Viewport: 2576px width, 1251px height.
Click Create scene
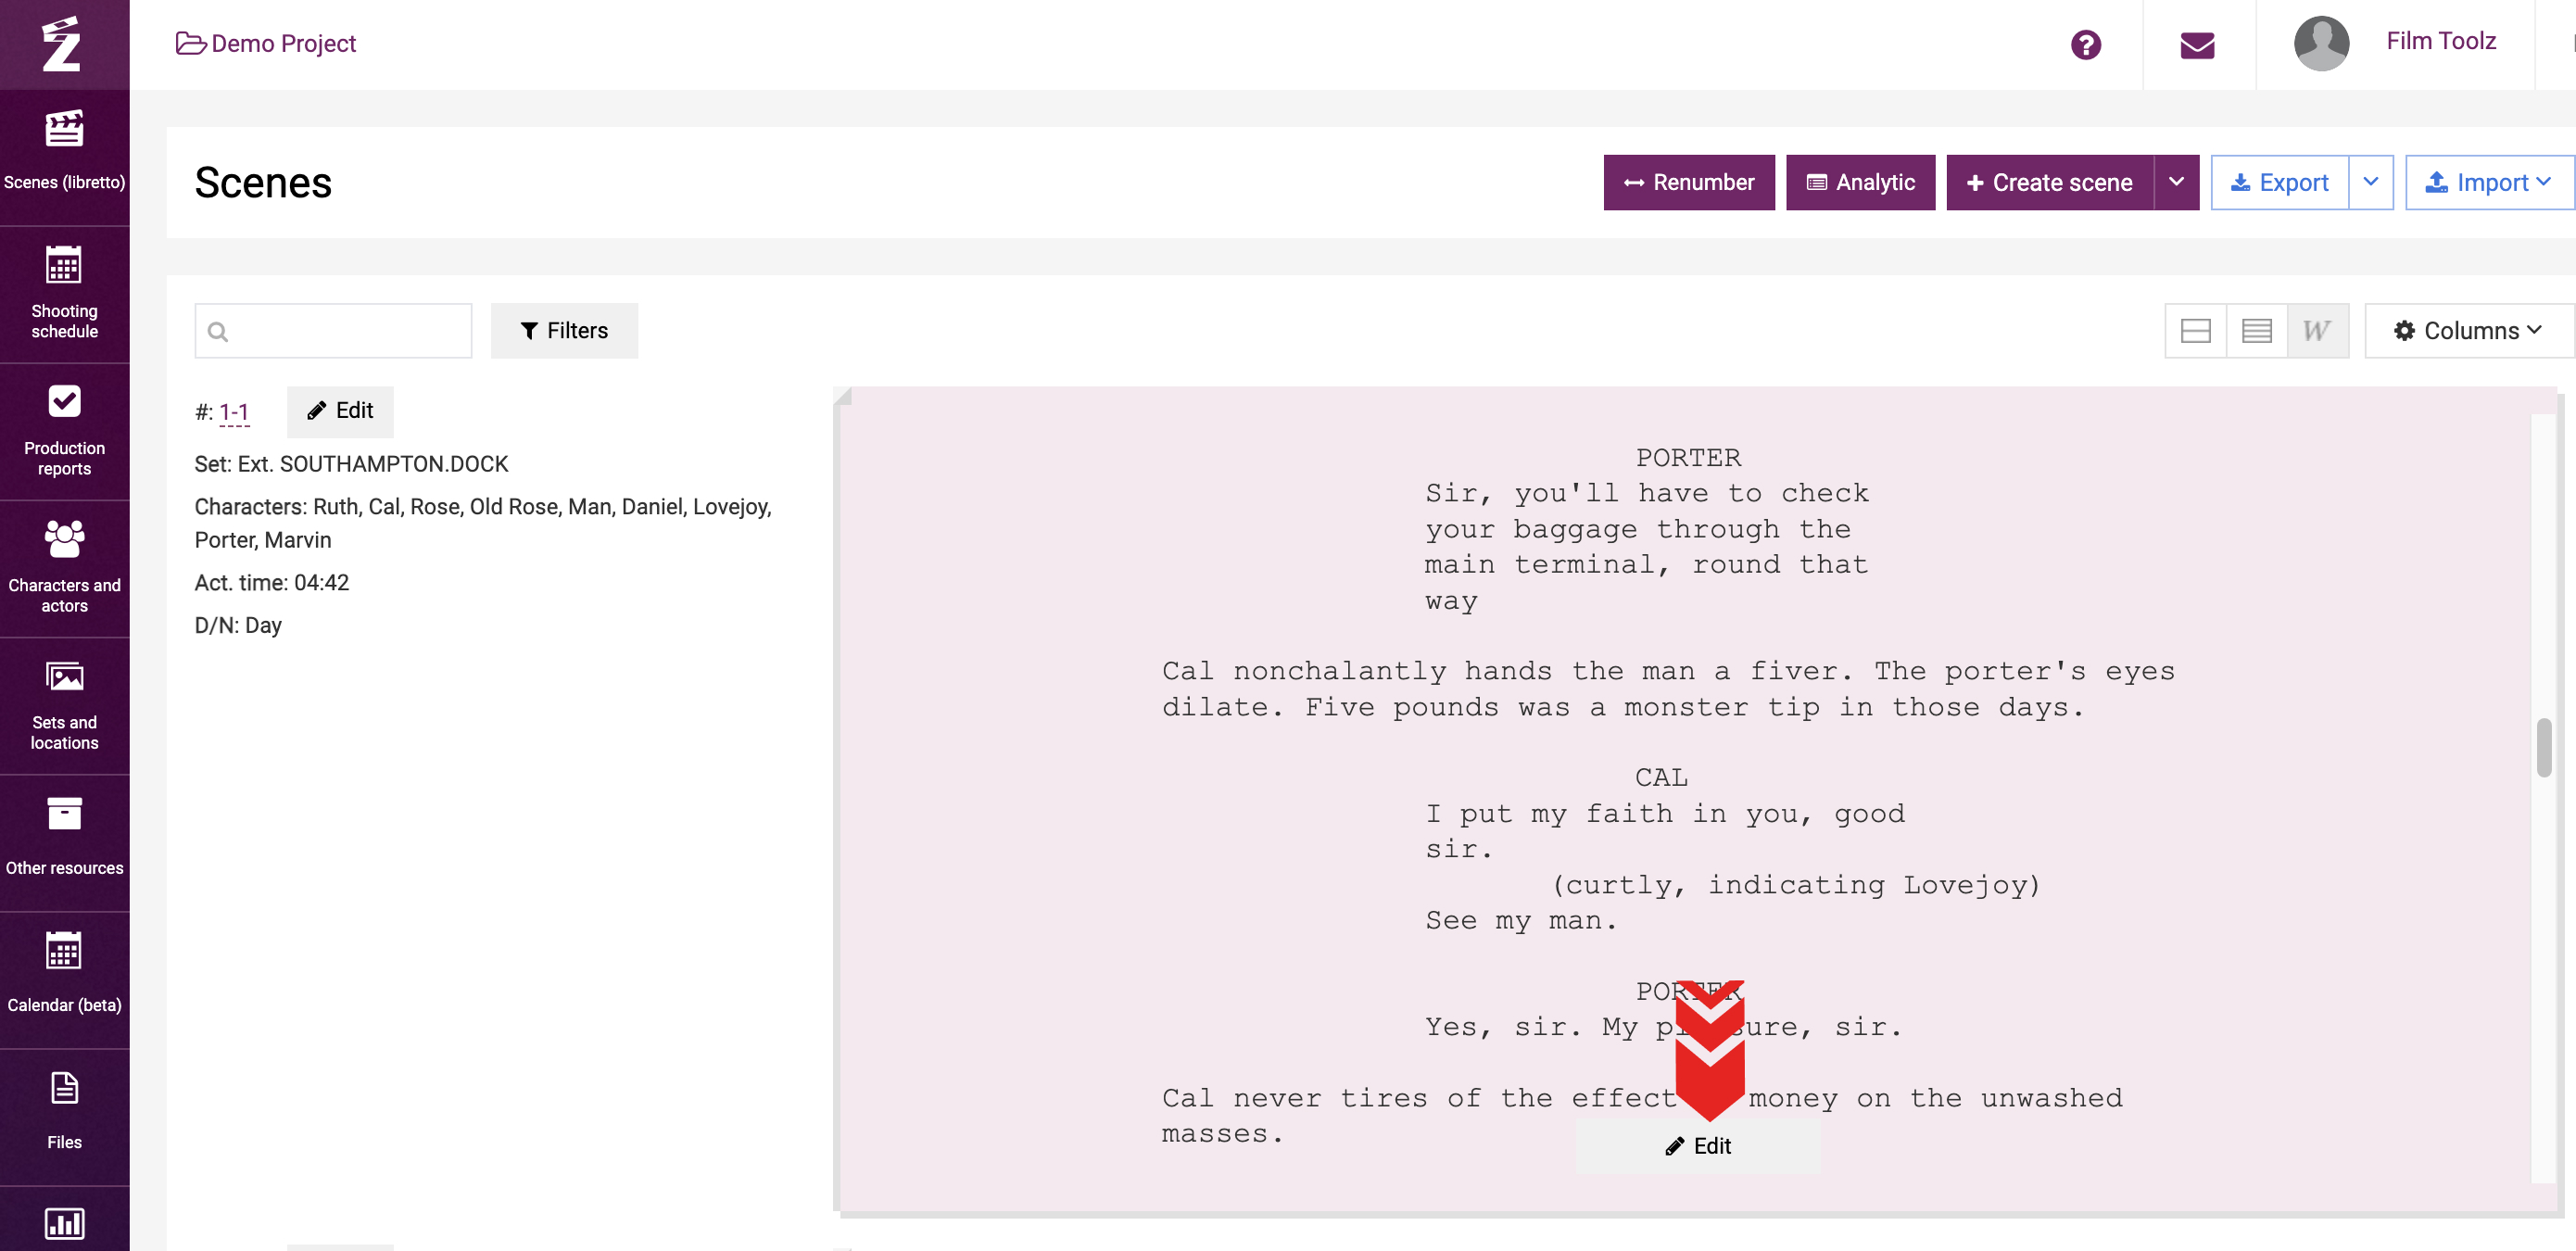(2049, 183)
